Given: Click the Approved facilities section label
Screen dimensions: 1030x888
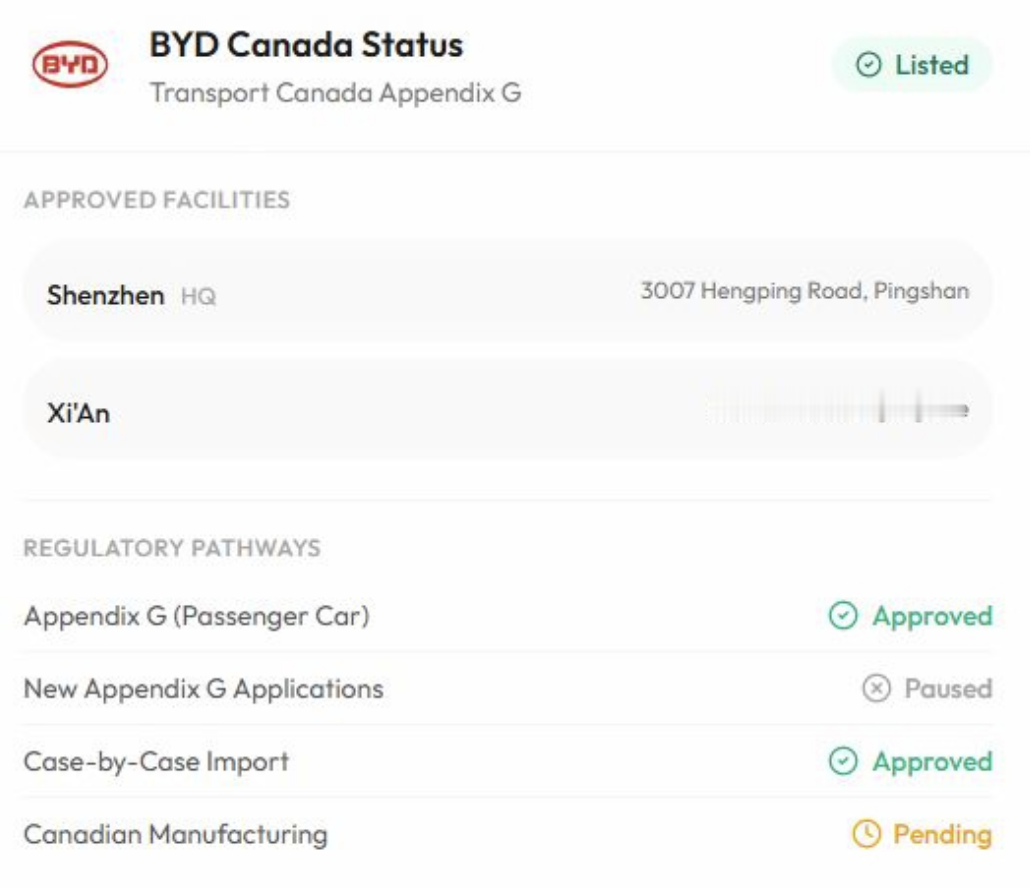Looking at the screenshot, I should coord(157,200).
